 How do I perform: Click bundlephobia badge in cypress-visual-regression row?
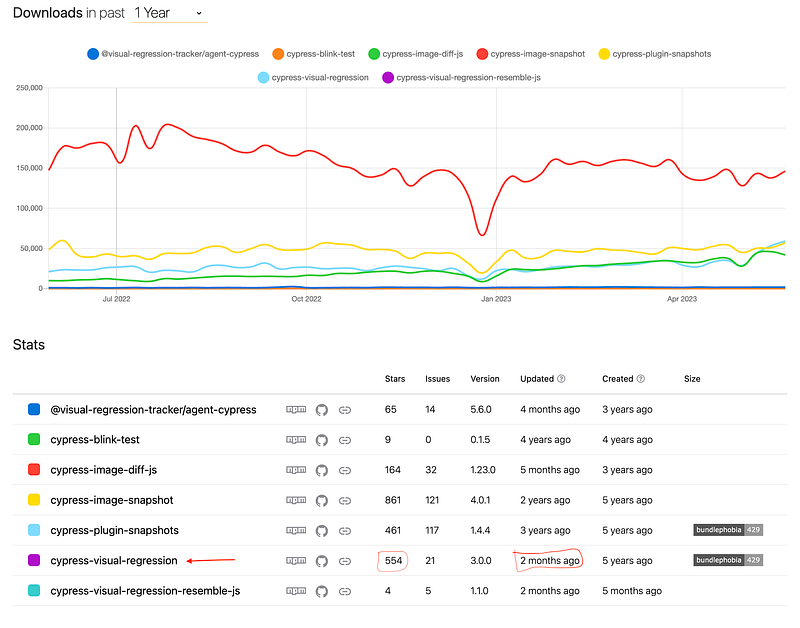coord(728,560)
